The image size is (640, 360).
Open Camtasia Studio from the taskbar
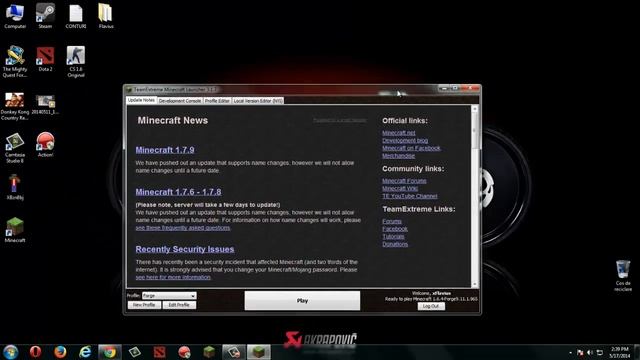tap(135, 352)
